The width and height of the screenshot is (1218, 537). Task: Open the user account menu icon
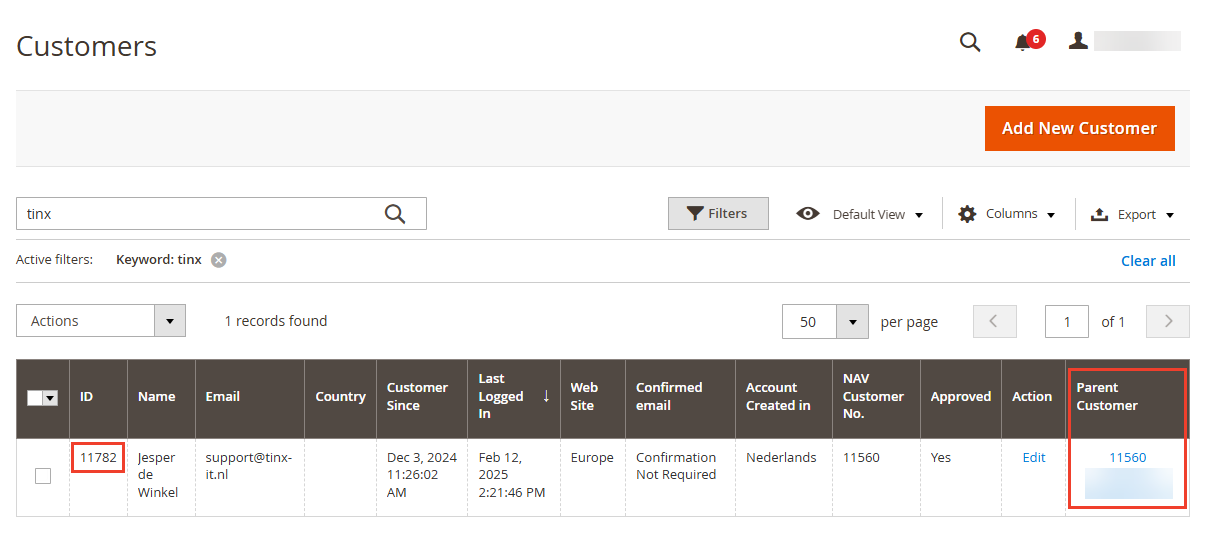click(x=1078, y=41)
